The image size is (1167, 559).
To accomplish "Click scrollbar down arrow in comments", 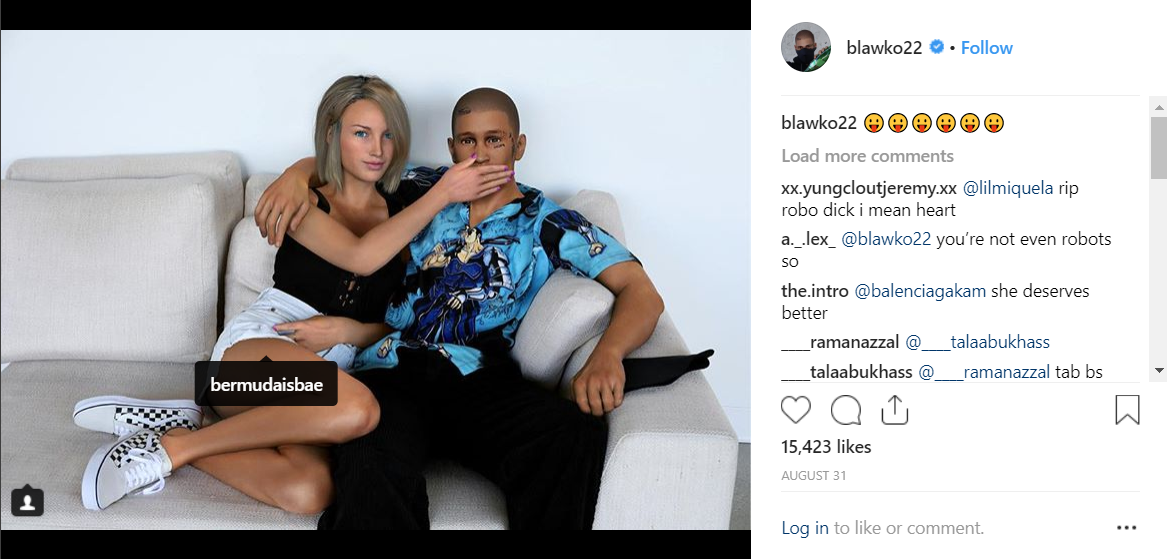I will point(1159,370).
